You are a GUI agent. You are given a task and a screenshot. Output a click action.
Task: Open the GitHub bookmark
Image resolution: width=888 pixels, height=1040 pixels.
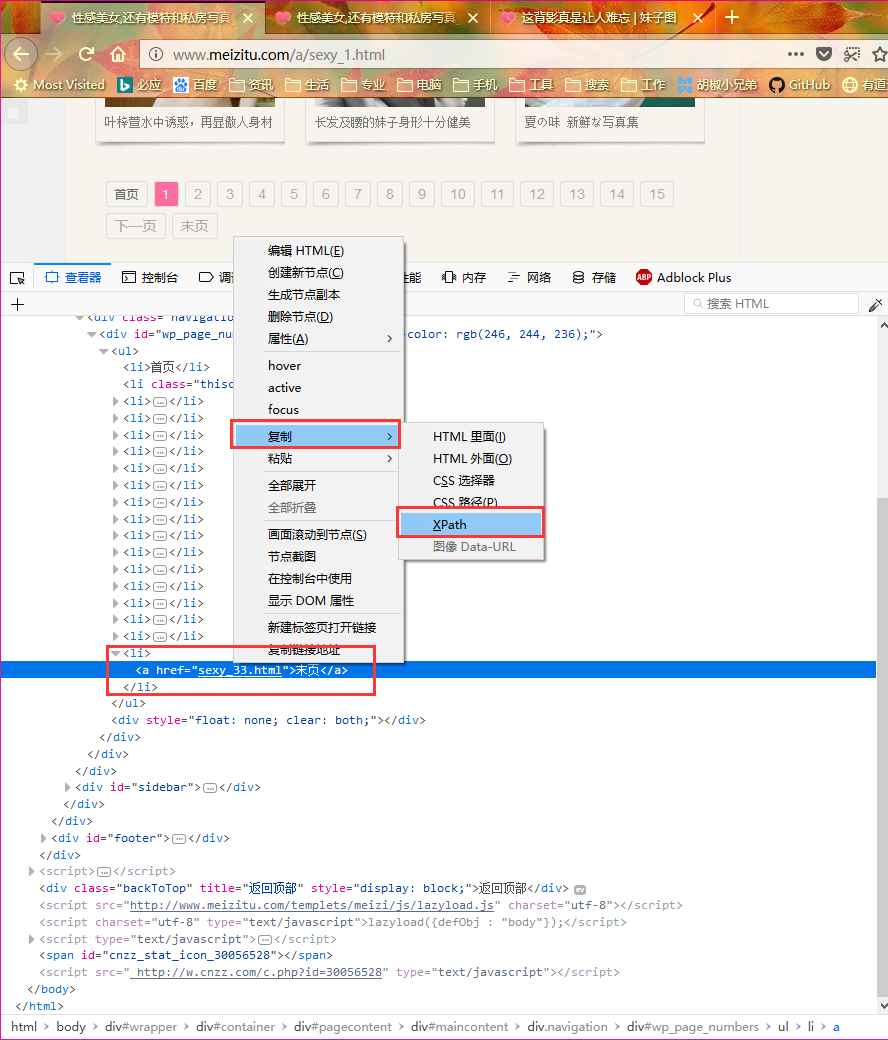(800, 85)
